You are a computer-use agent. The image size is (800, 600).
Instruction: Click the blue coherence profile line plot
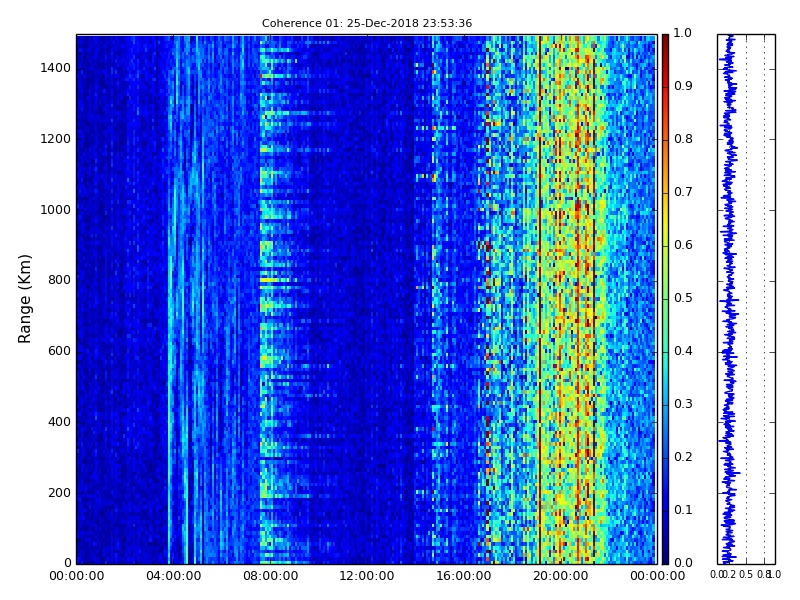(x=729, y=299)
